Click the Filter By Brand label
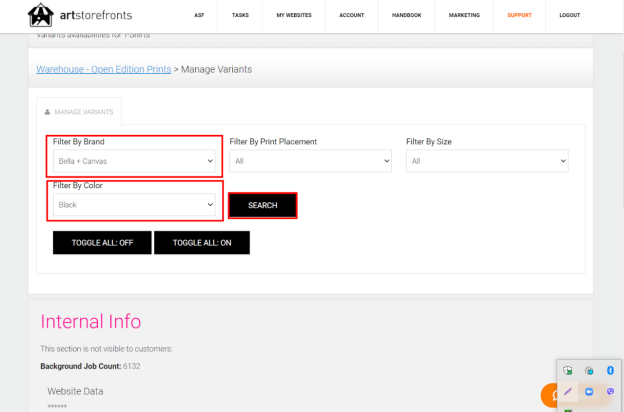 point(78,142)
